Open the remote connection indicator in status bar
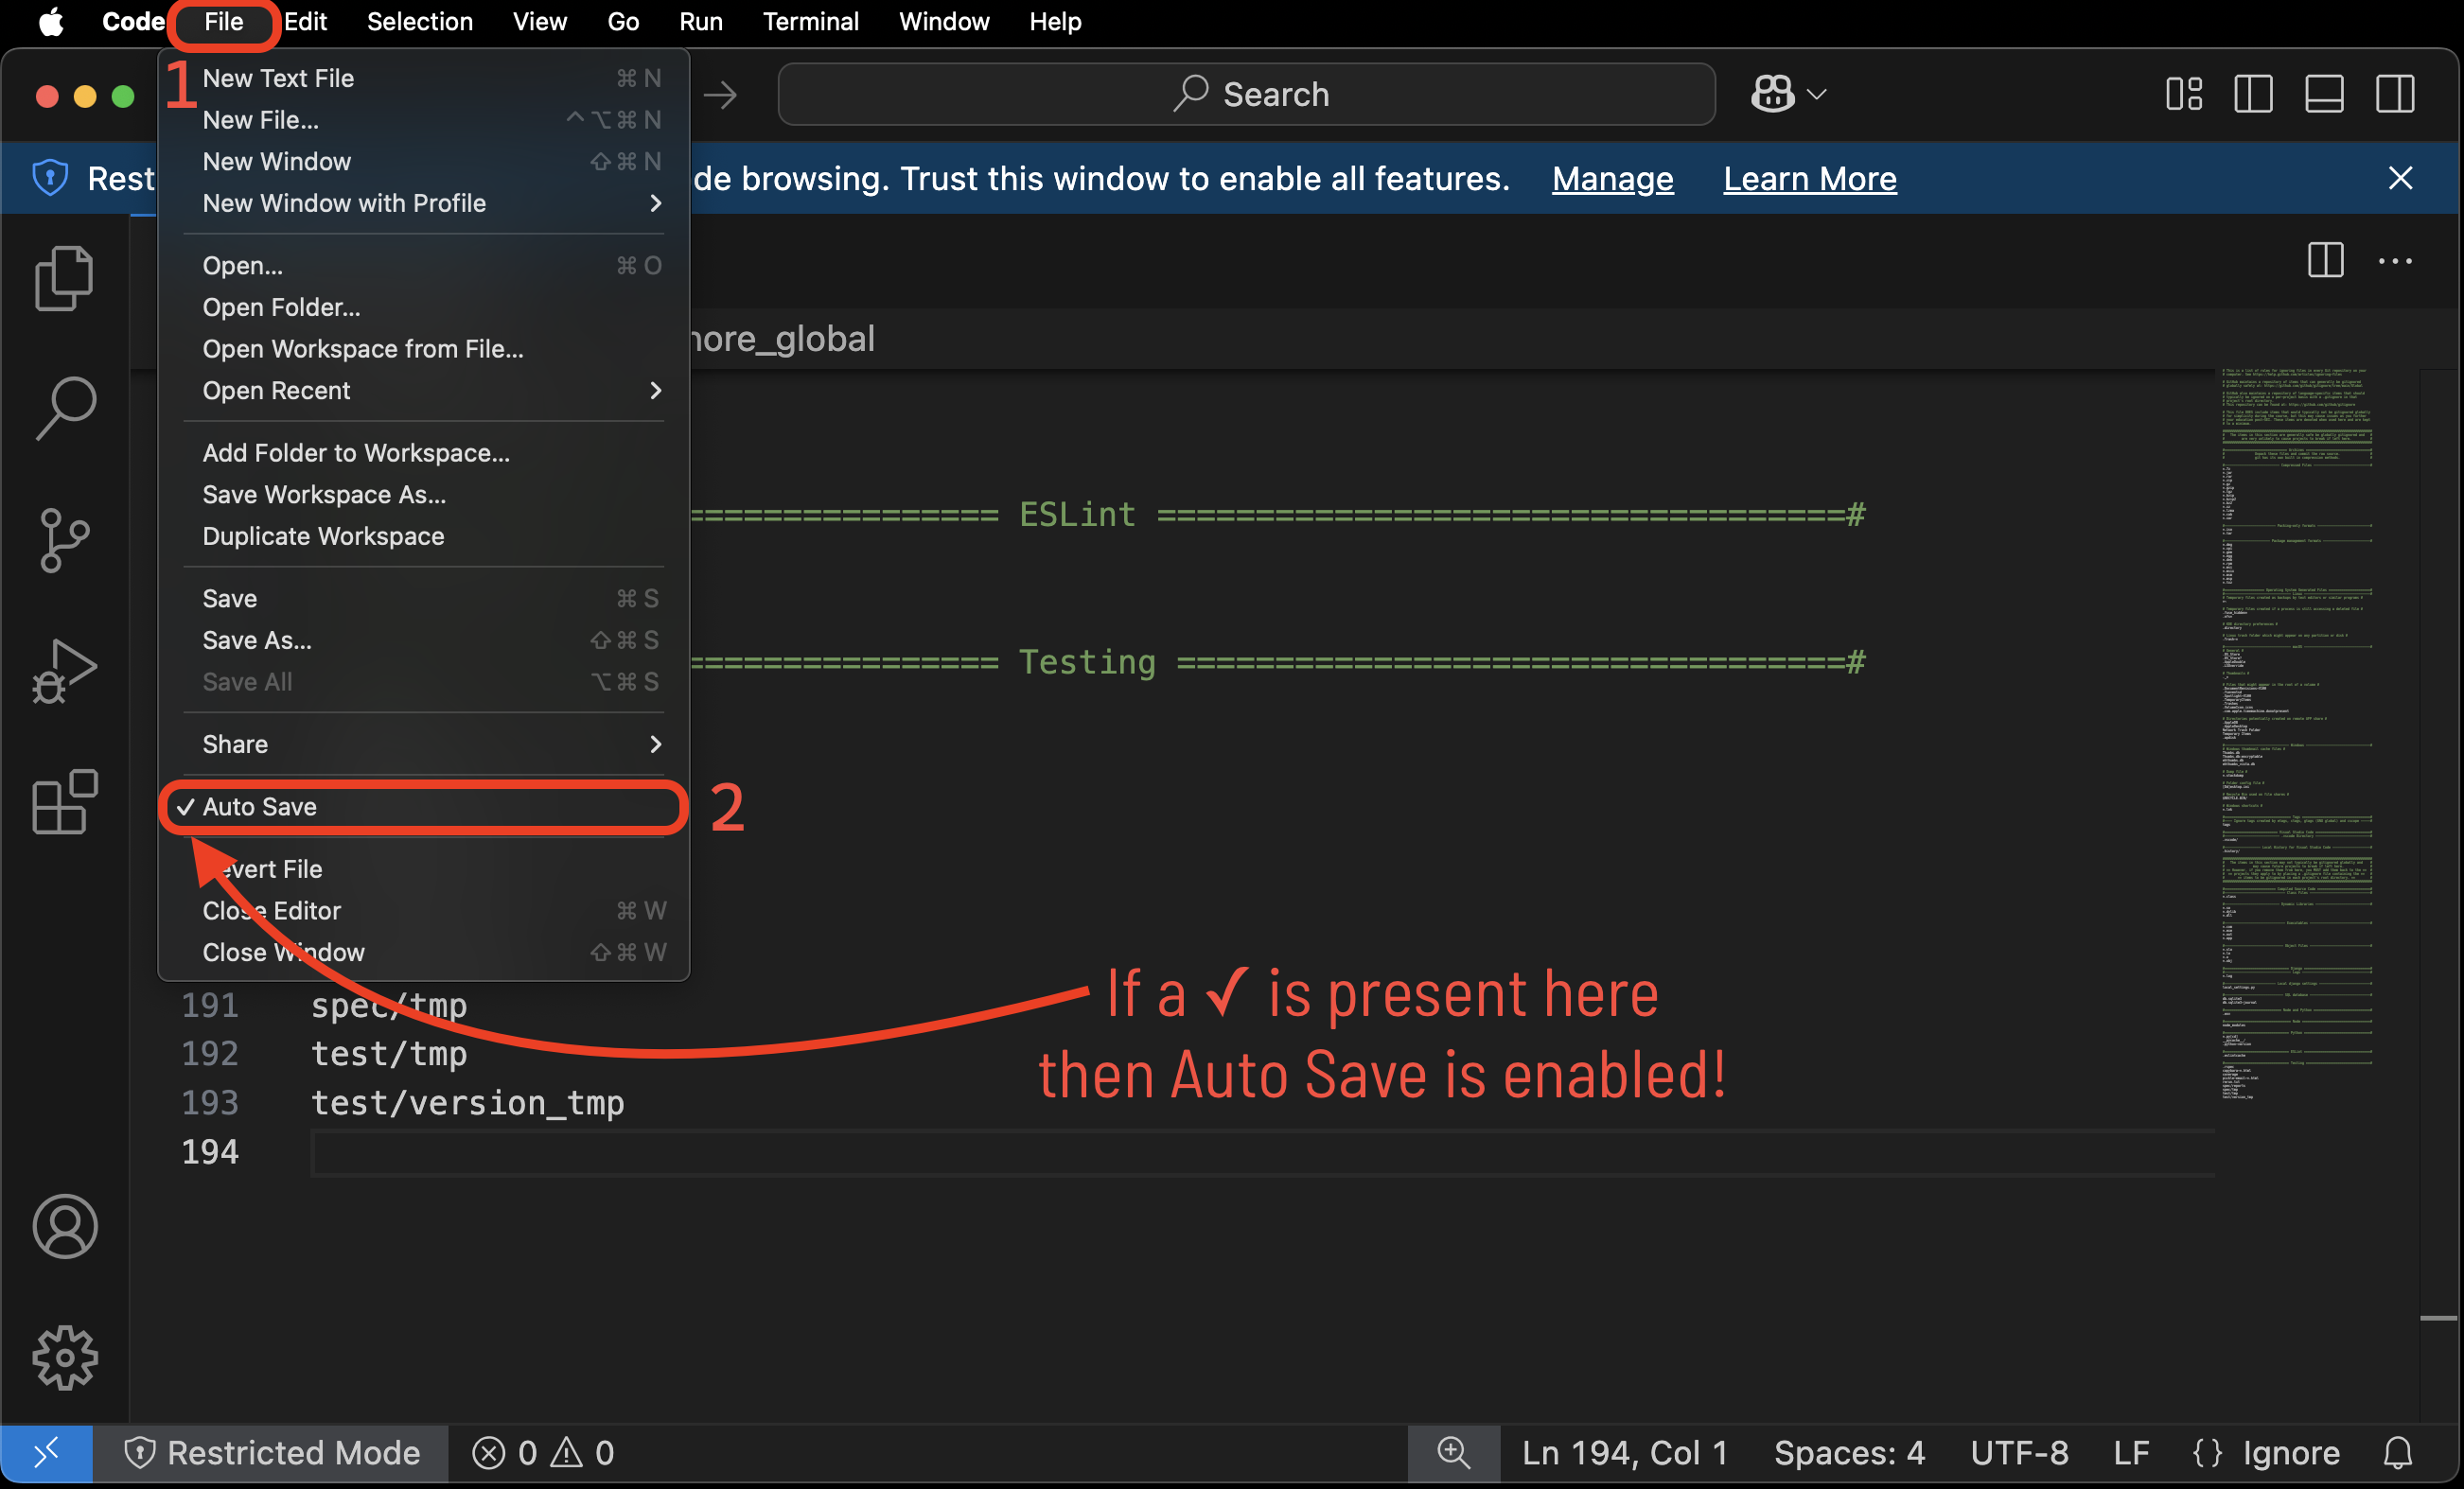This screenshot has width=2464, height=1489. (x=46, y=1453)
